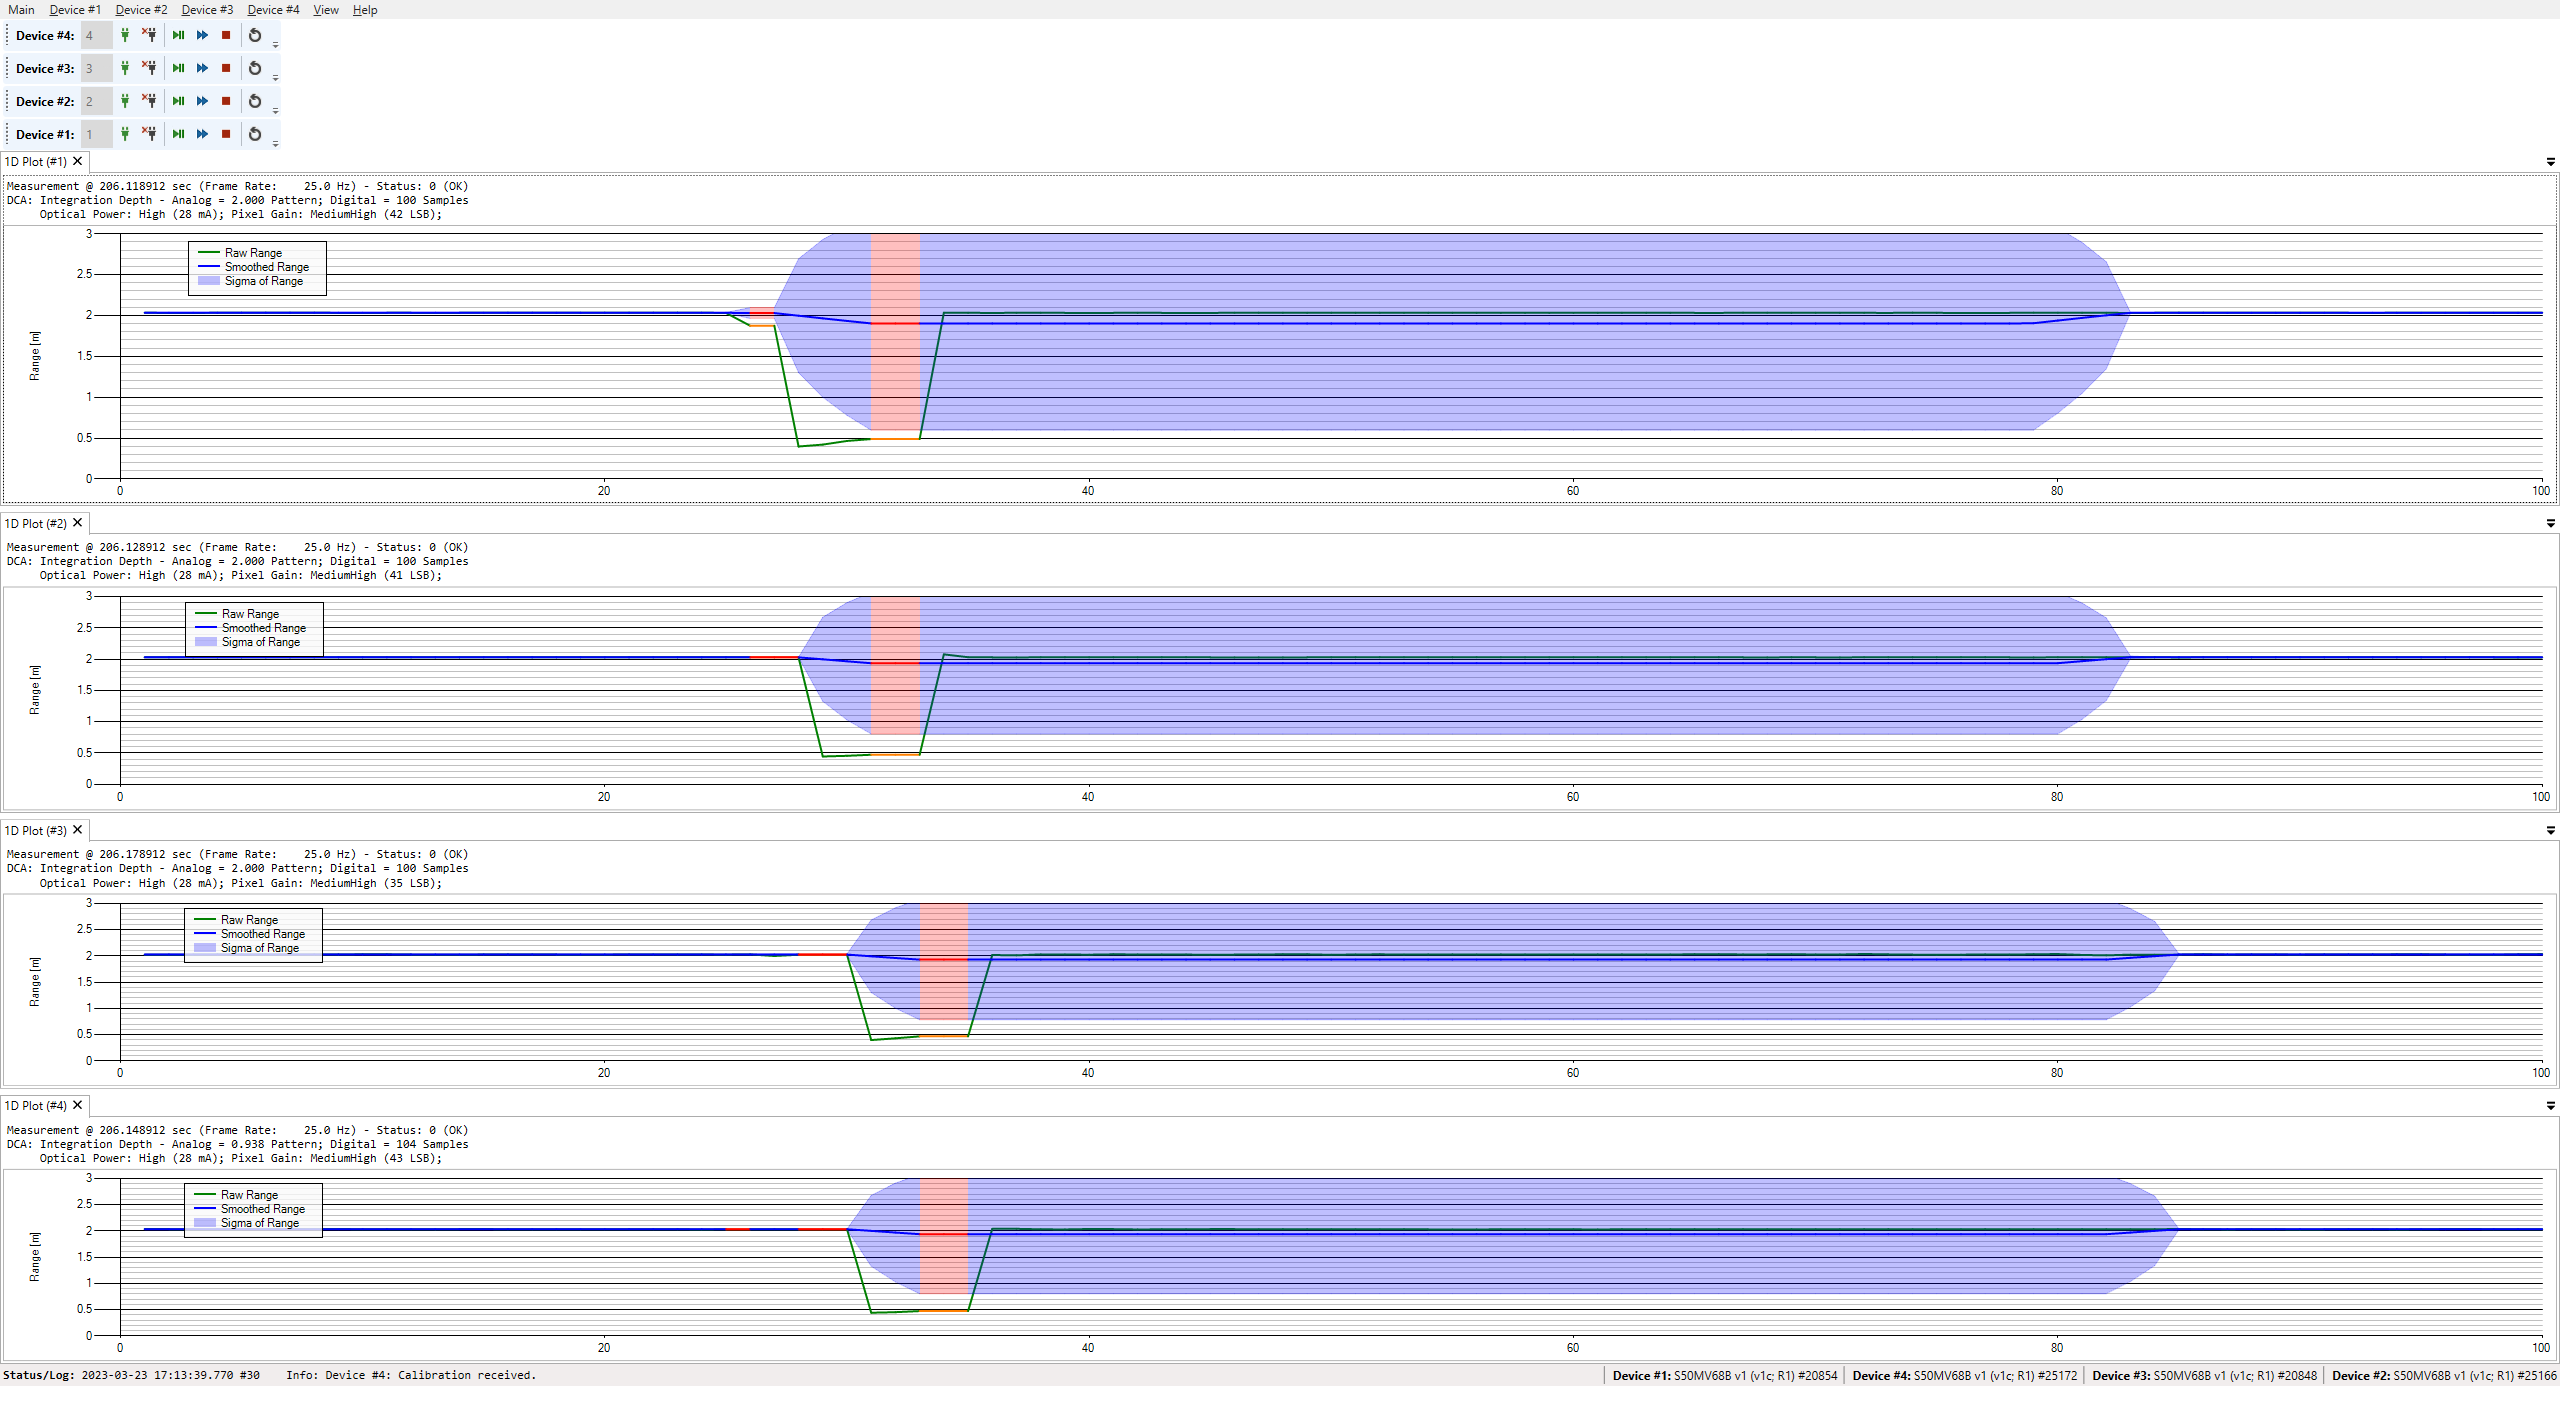
Task: Start continuous measurement for Device #3
Action: coord(202,68)
